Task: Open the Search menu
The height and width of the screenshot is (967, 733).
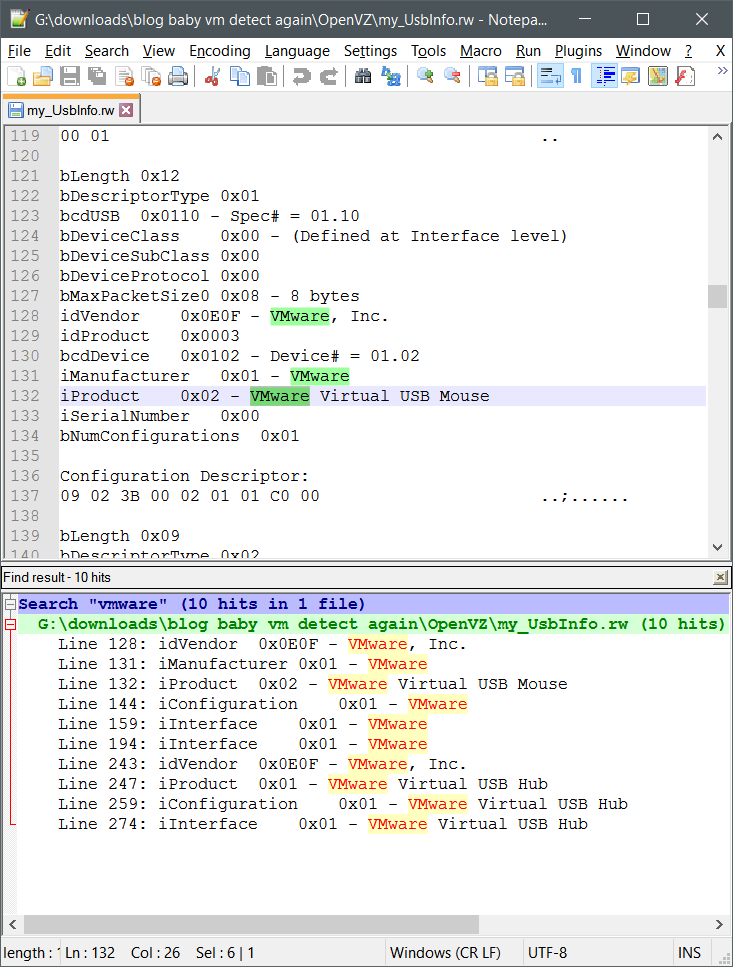Action: [107, 51]
